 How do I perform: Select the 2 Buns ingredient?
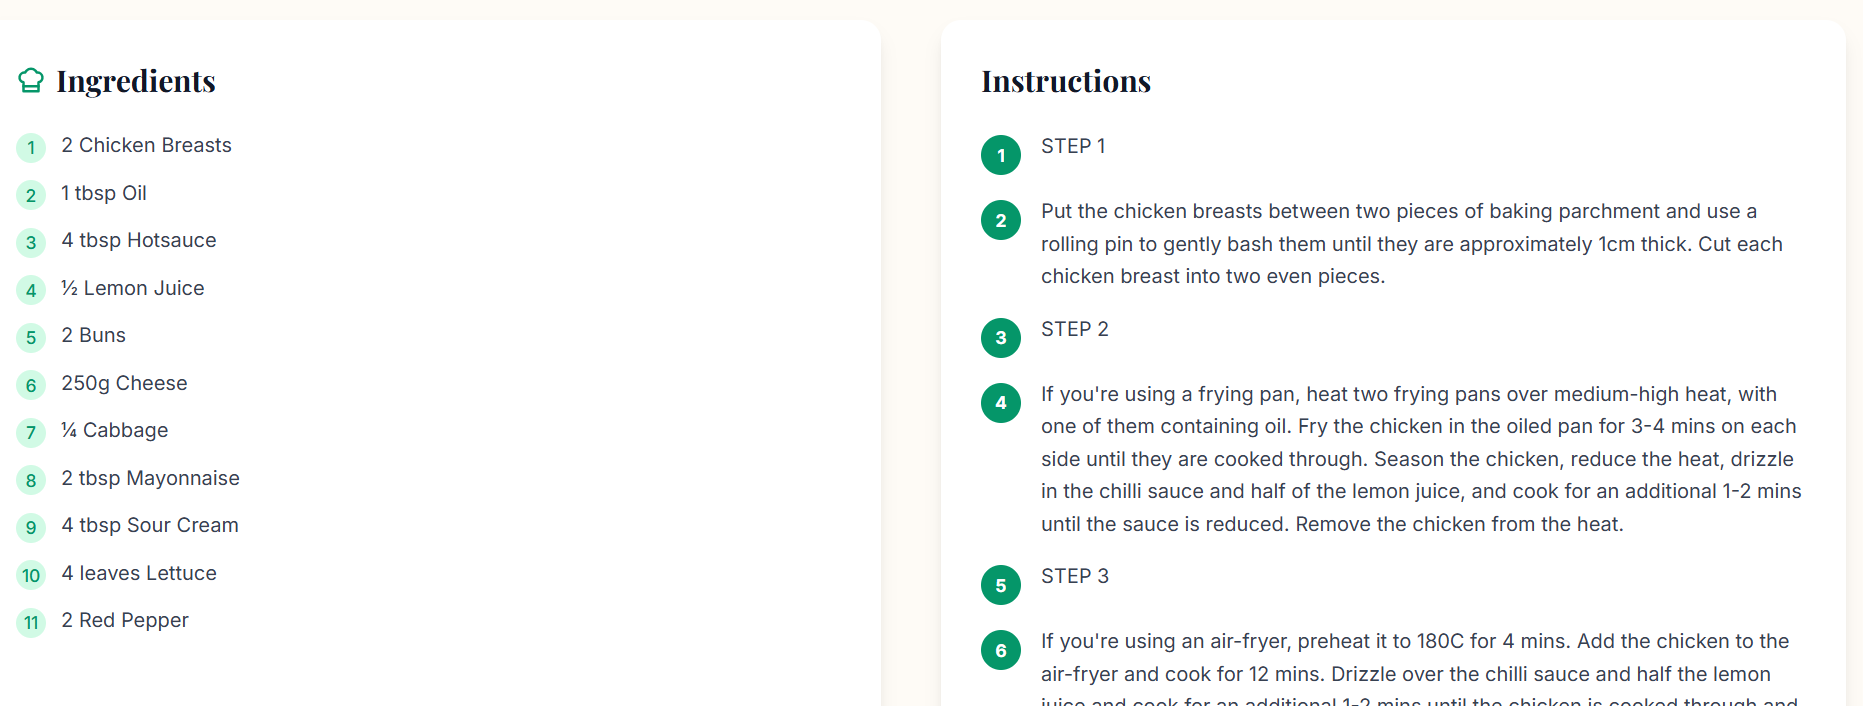point(94,335)
